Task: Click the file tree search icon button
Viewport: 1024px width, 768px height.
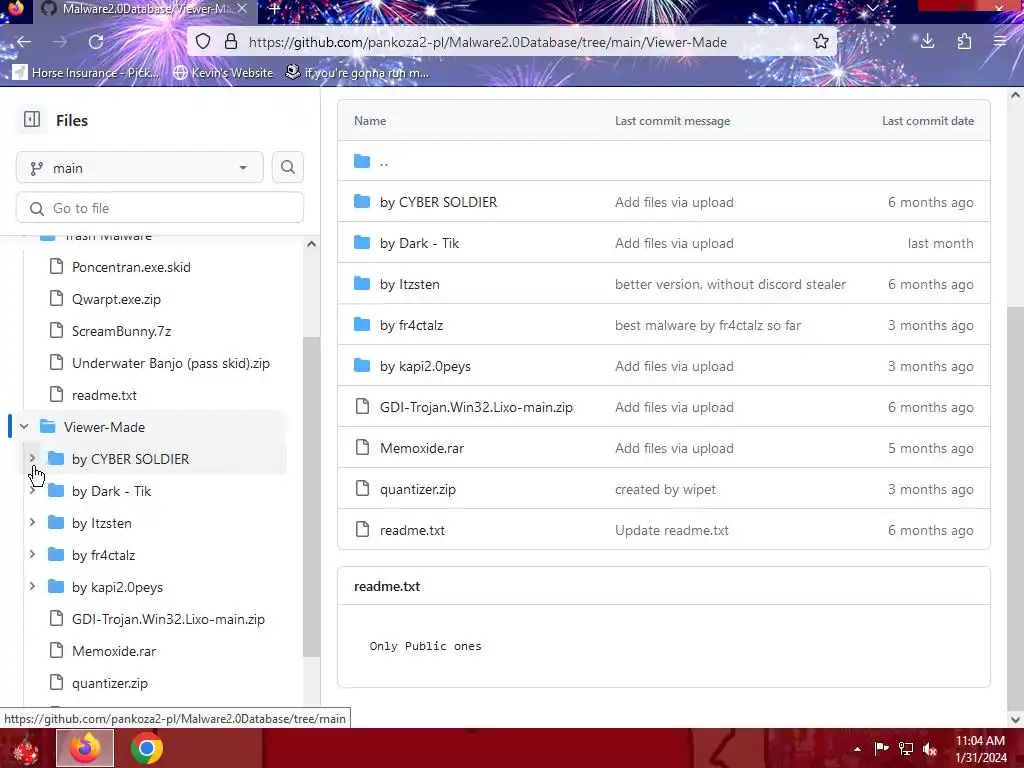Action: pyautogui.click(x=287, y=168)
